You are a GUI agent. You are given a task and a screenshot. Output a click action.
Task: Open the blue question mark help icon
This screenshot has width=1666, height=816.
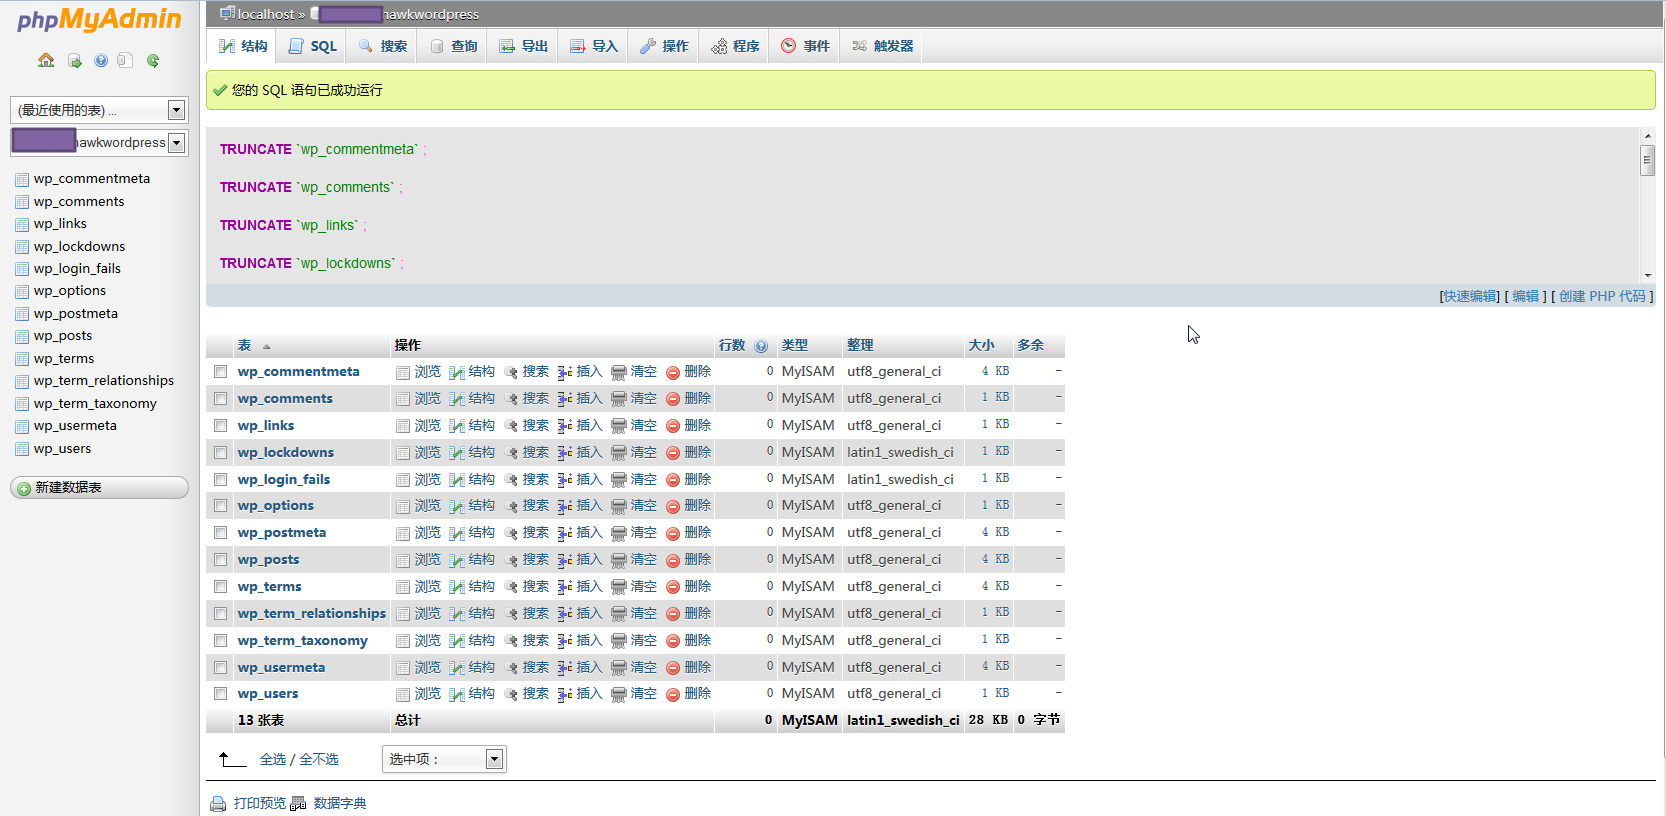coord(101,61)
